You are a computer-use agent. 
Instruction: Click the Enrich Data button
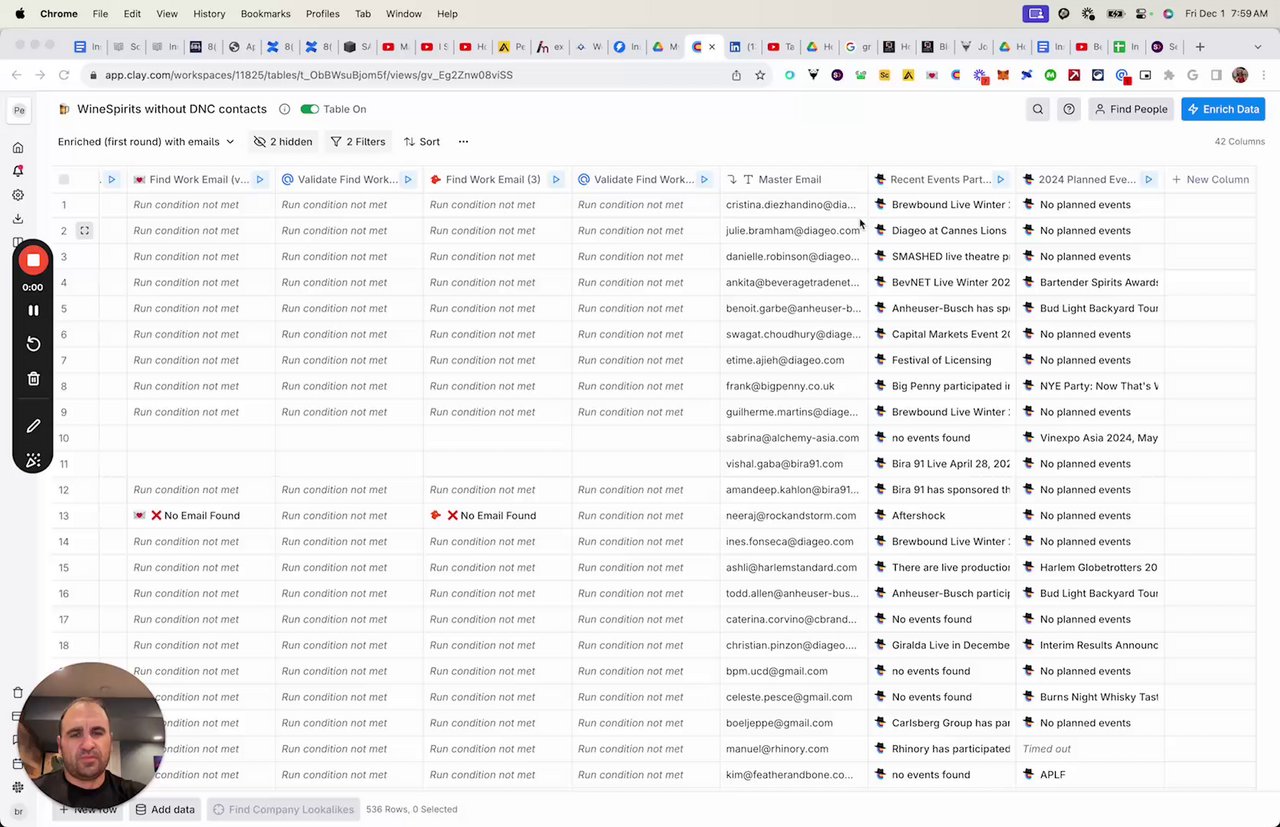coord(1223,109)
